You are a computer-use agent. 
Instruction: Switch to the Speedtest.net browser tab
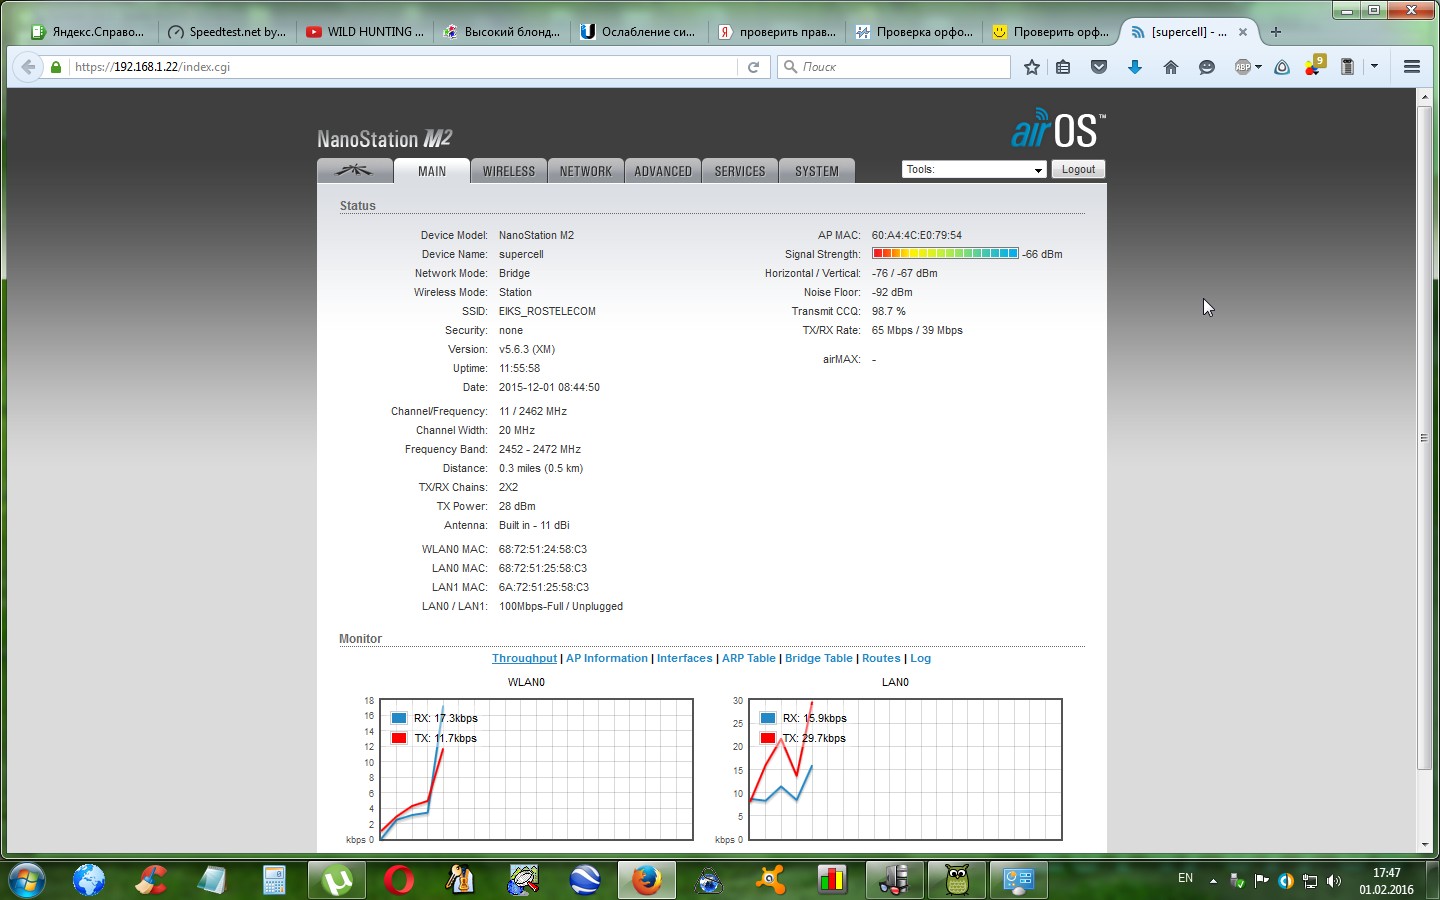[x=226, y=32]
